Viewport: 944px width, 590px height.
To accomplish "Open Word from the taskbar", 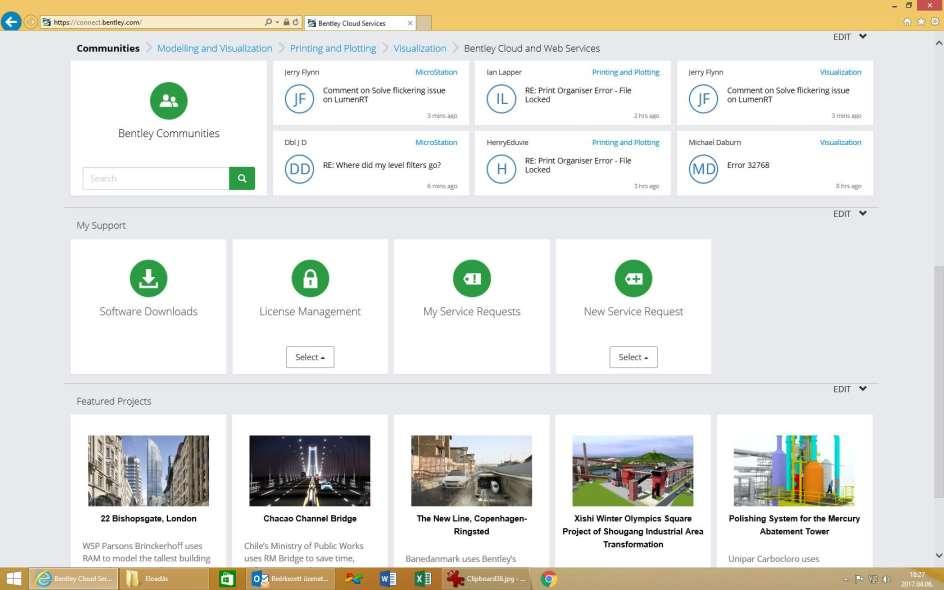I will pyautogui.click(x=388, y=579).
